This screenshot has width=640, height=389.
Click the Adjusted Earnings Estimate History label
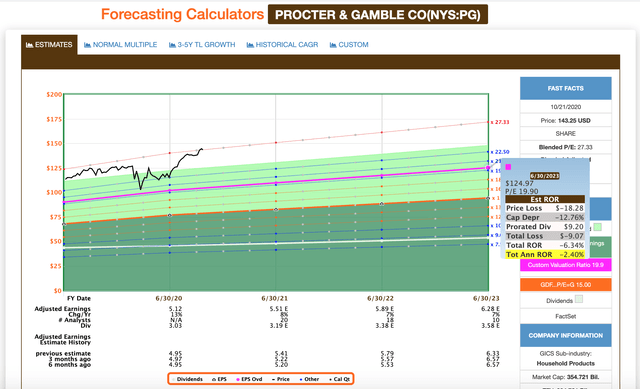click(x=62, y=340)
